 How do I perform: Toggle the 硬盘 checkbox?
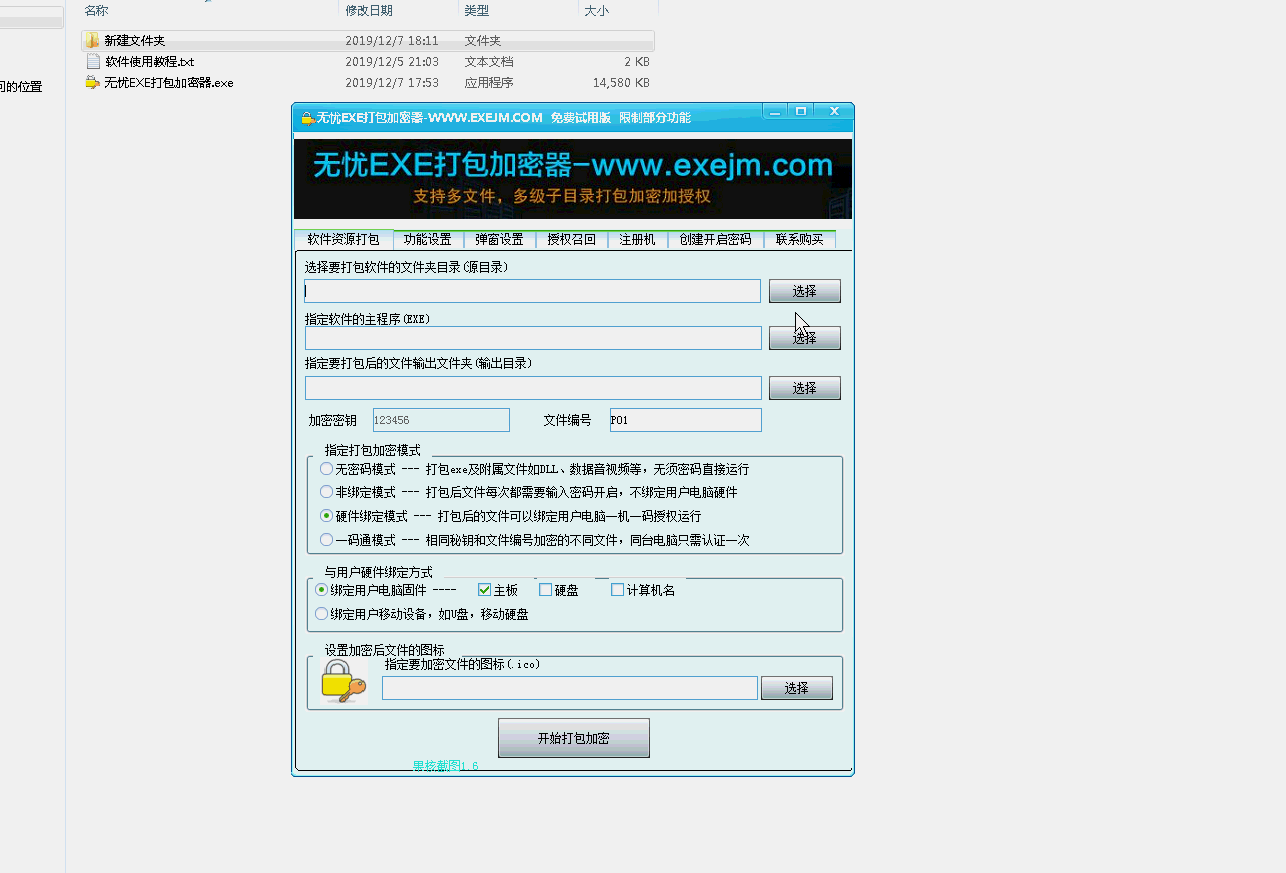coord(545,590)
